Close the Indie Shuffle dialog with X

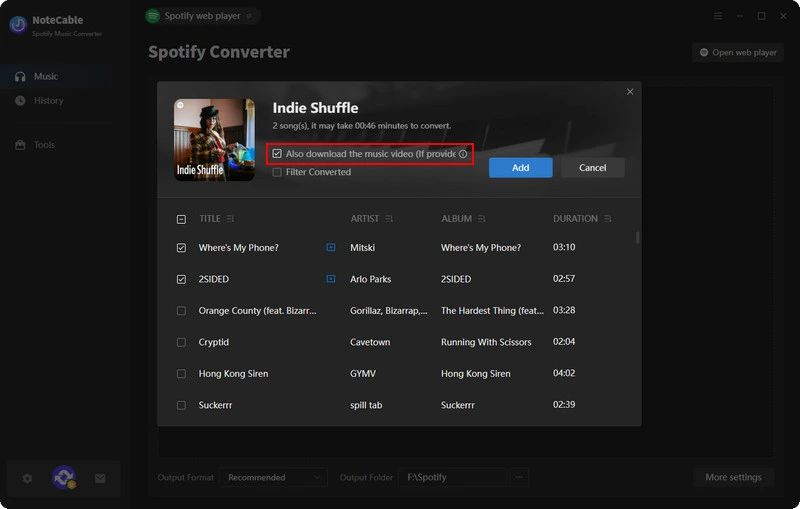(630, 91)
